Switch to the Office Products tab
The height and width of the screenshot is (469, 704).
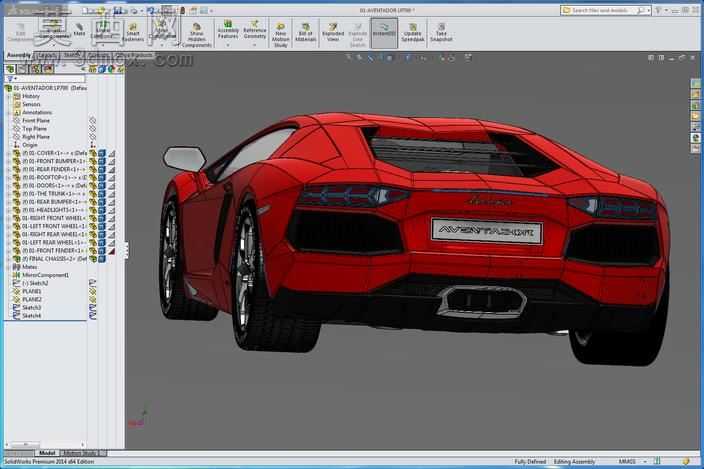[134, 55]
